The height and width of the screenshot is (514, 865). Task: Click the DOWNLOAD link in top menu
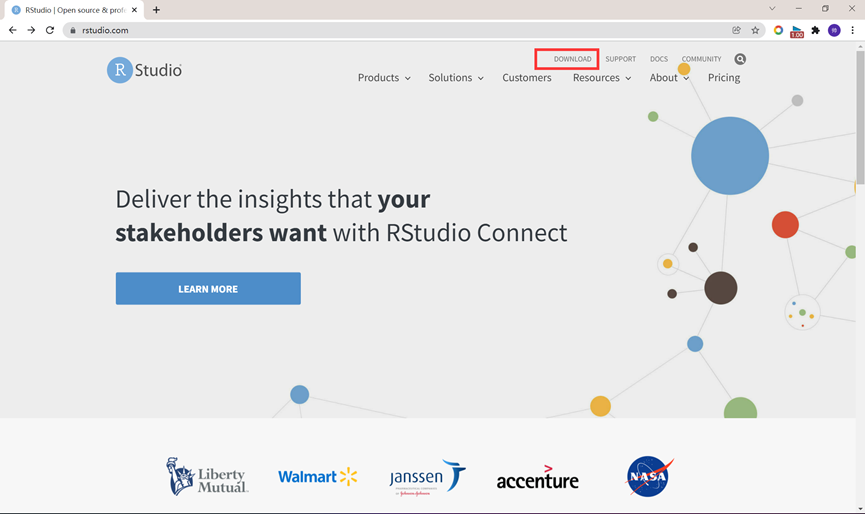tap(572, 59)
